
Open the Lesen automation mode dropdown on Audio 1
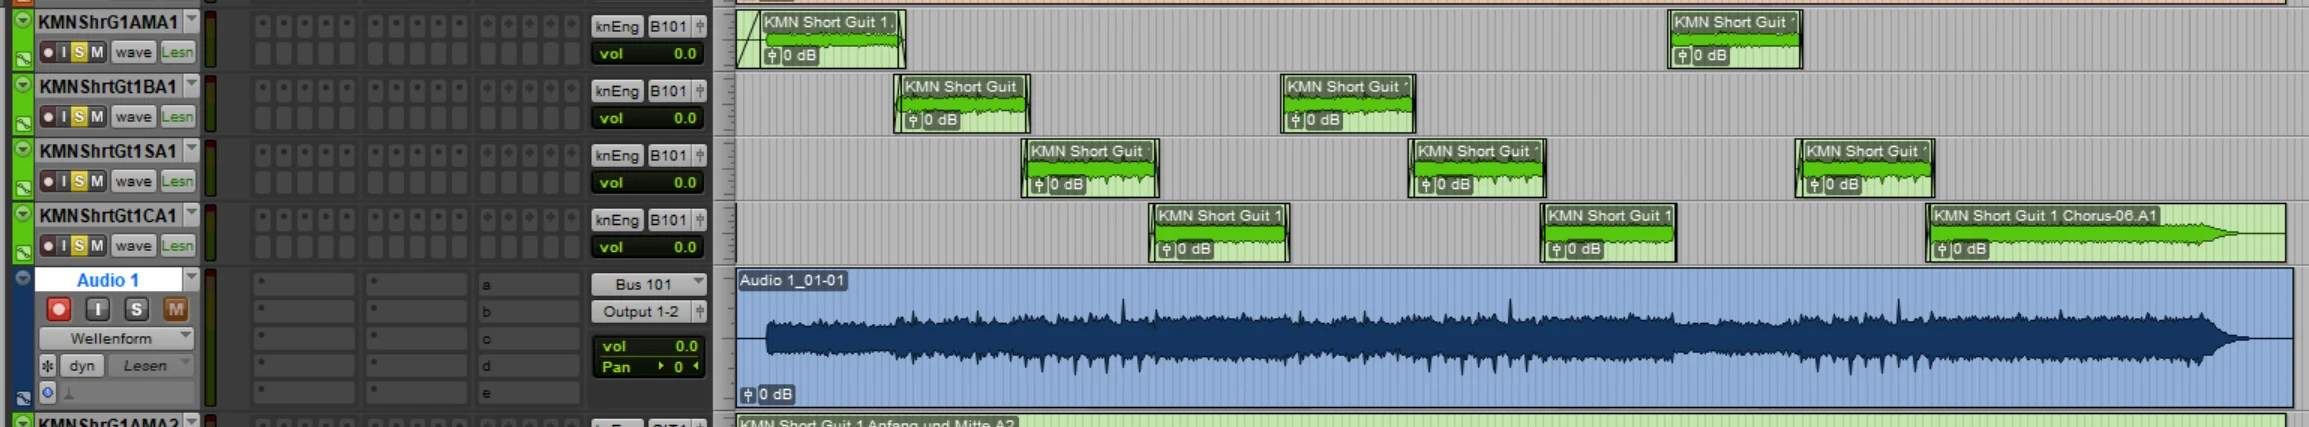coord(150,366)
